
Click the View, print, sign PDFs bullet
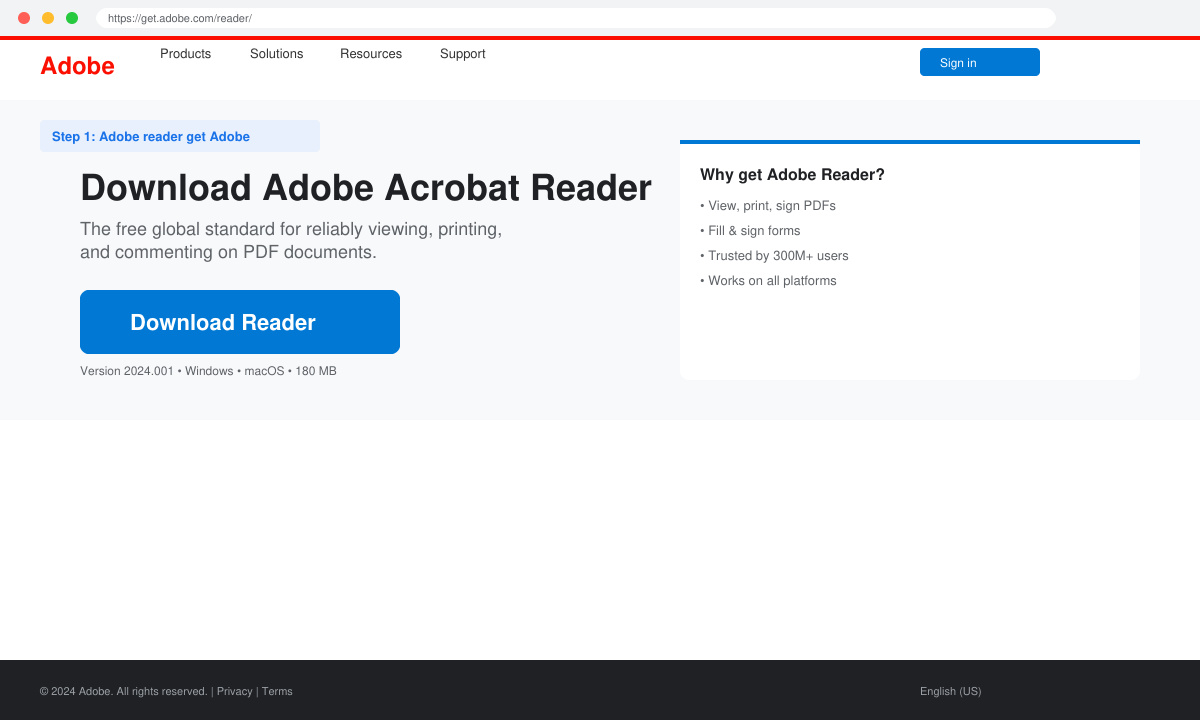tap(768, 206)
